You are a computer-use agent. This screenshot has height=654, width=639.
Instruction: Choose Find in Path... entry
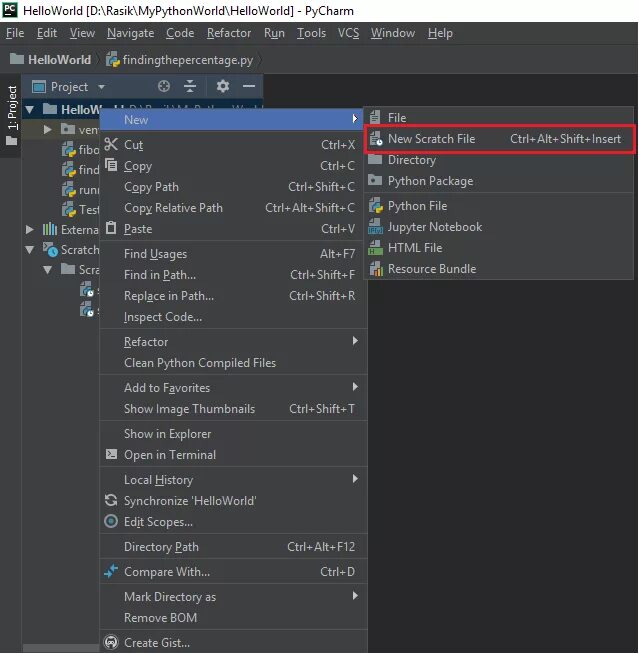click(x=234, y=274)
